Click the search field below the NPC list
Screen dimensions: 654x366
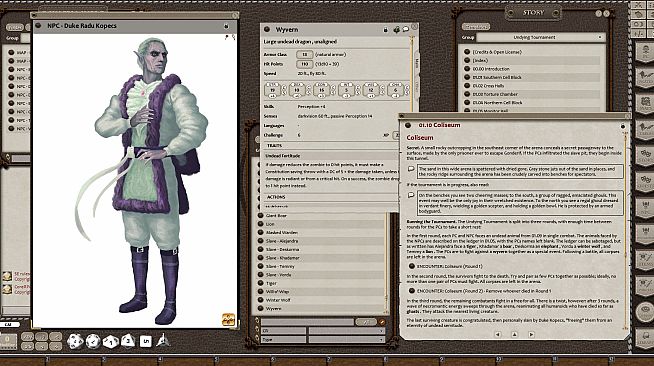(x=307, y=322)
